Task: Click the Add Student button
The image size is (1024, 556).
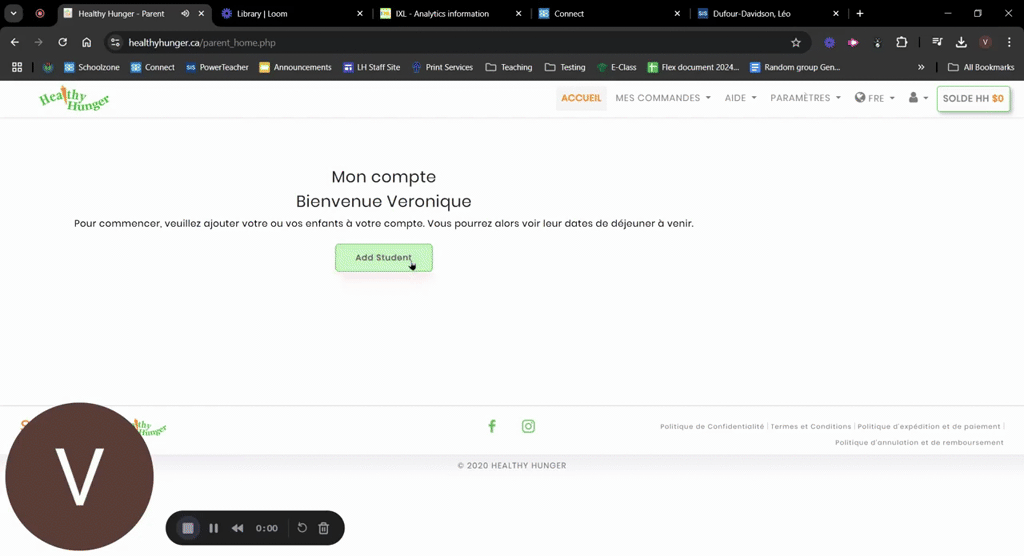Action: point(384,257)
